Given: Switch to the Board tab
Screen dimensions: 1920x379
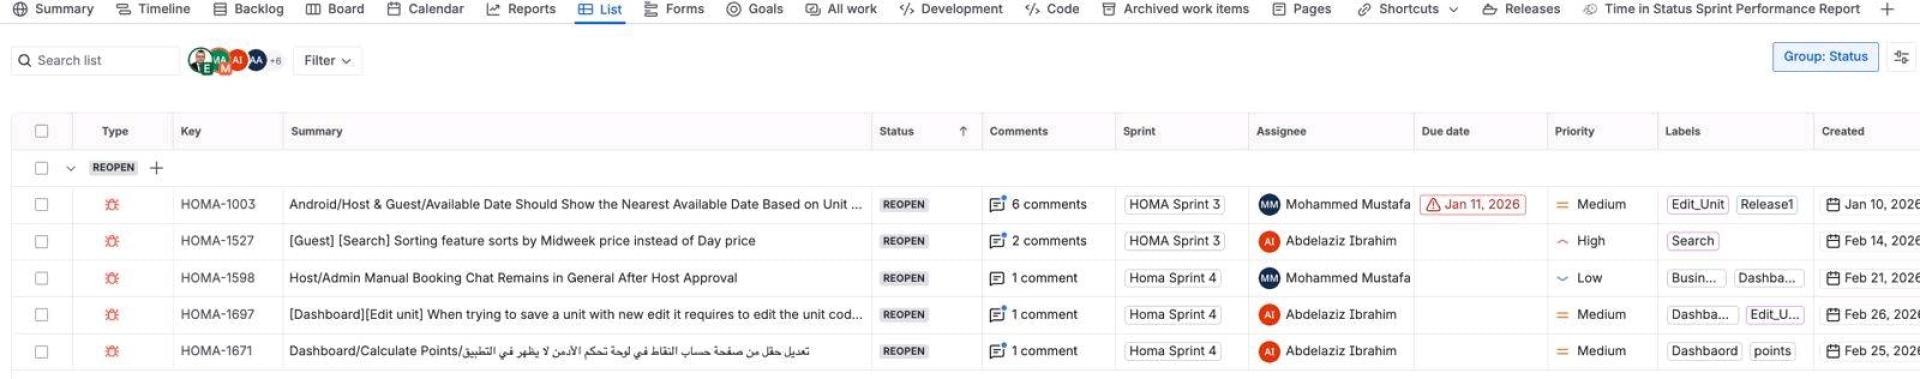Looking at the screenshot, I should 335,9.
